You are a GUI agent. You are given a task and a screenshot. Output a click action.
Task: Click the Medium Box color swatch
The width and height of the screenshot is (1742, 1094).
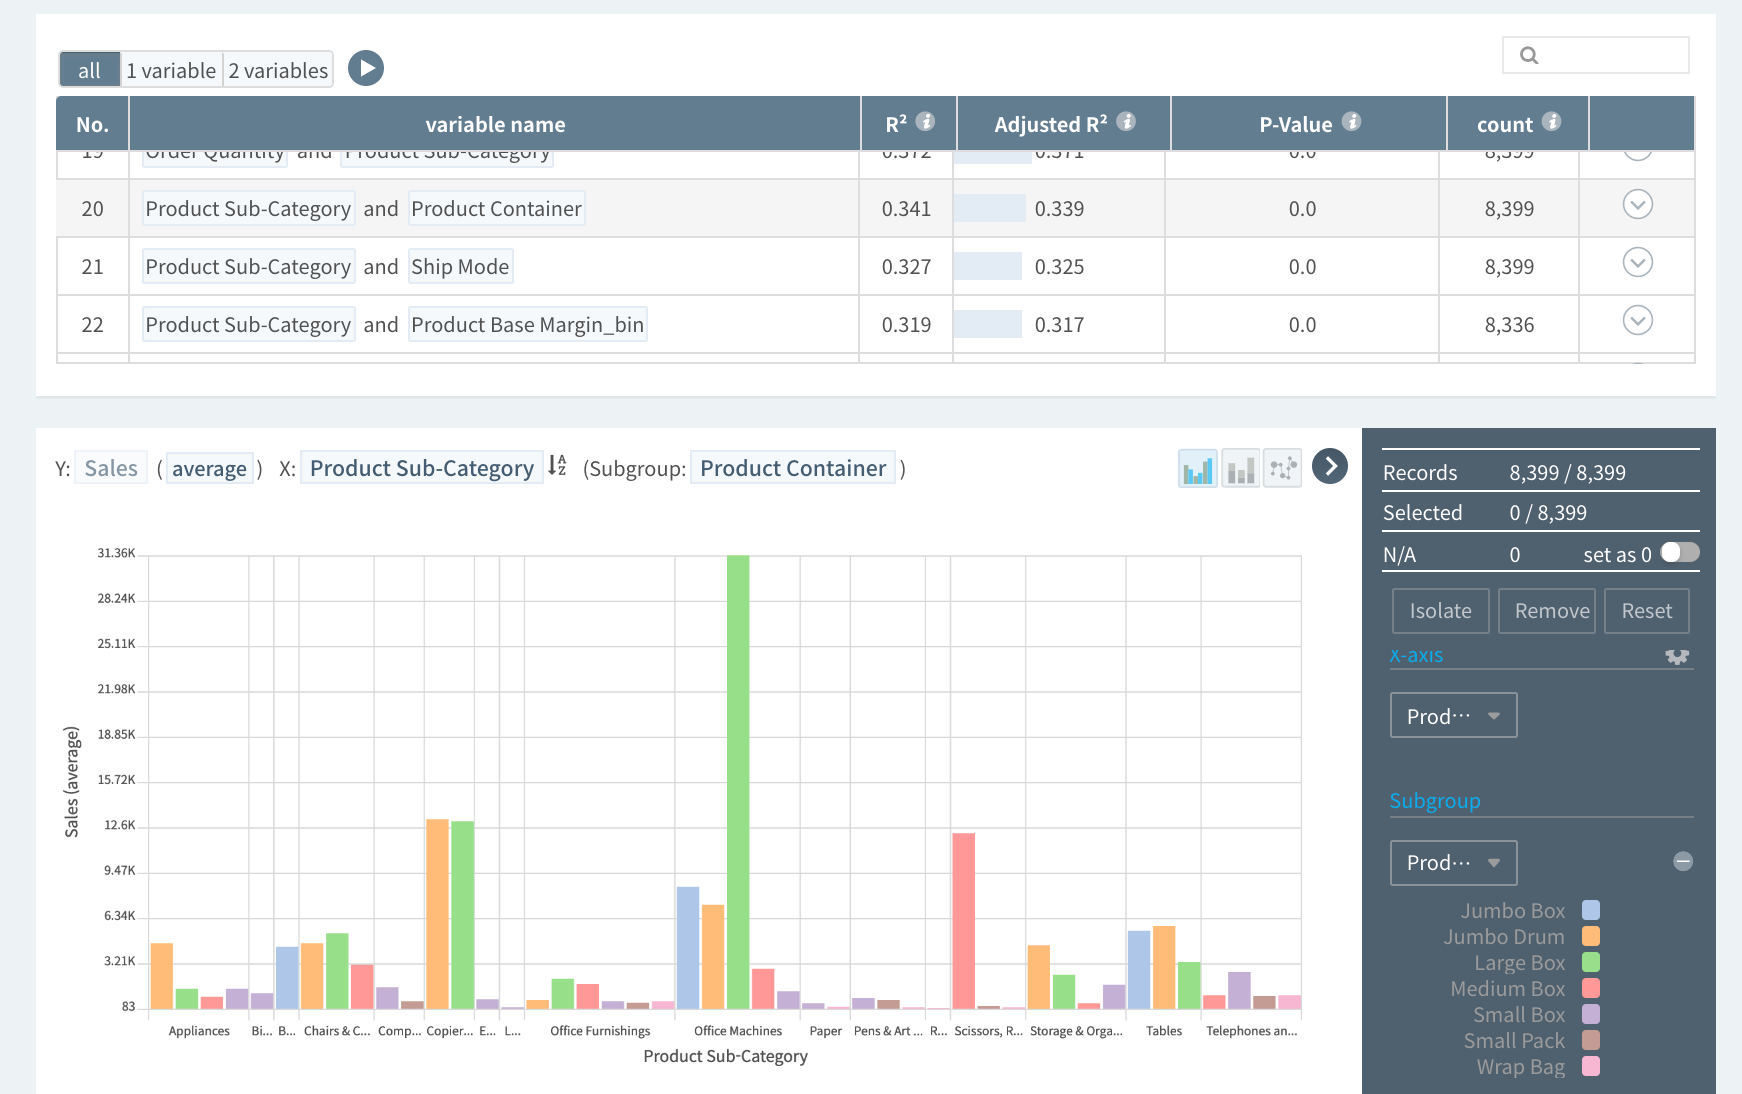(x=1591, y=988)
